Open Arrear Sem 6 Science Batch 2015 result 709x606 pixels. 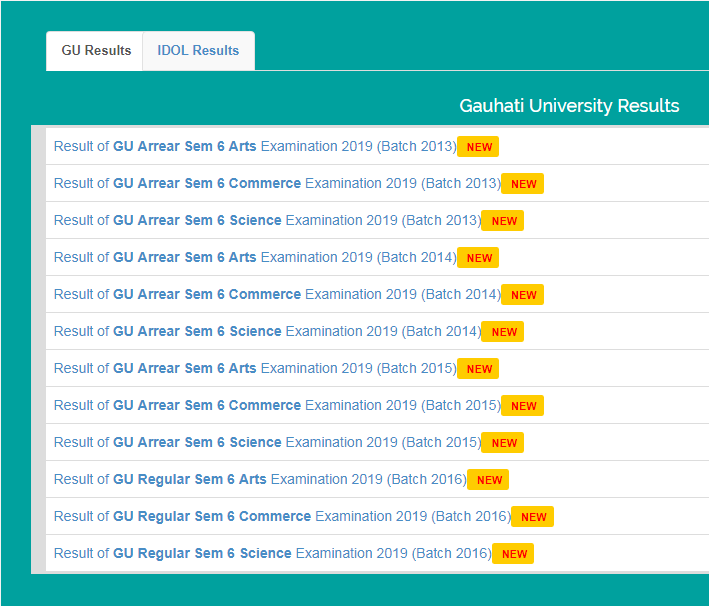pos(268,442)
